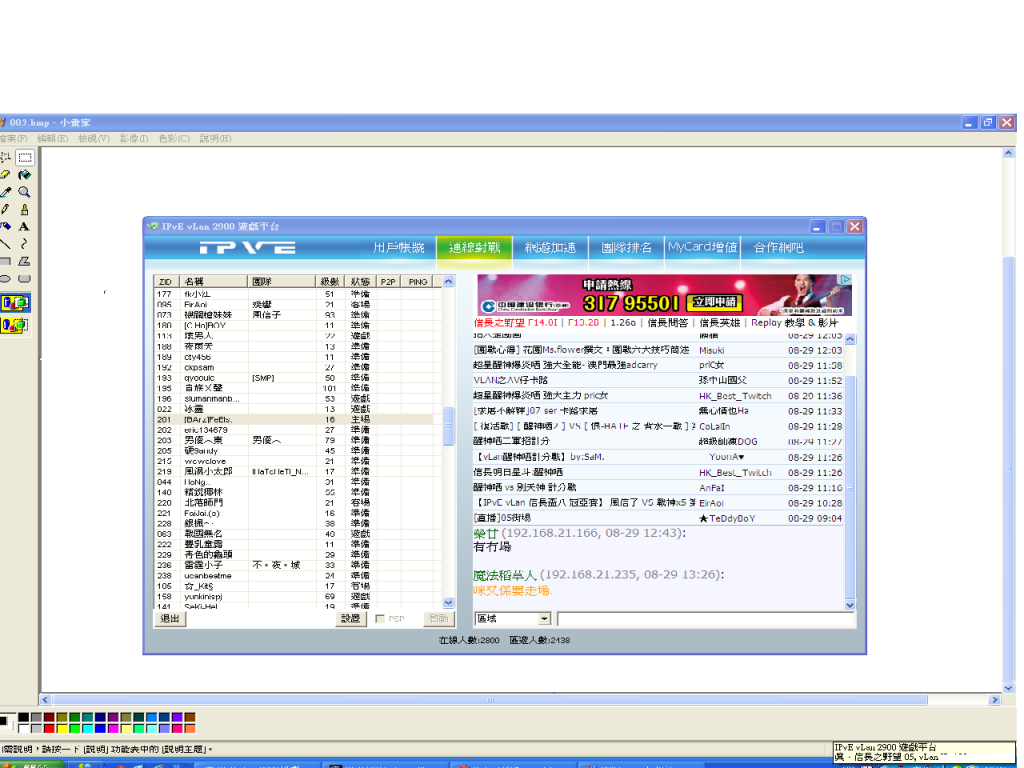Switch to the 團隊排名 tab
Image resolution: width=1024 pixels, height=768 pixels.
[626, 247]
